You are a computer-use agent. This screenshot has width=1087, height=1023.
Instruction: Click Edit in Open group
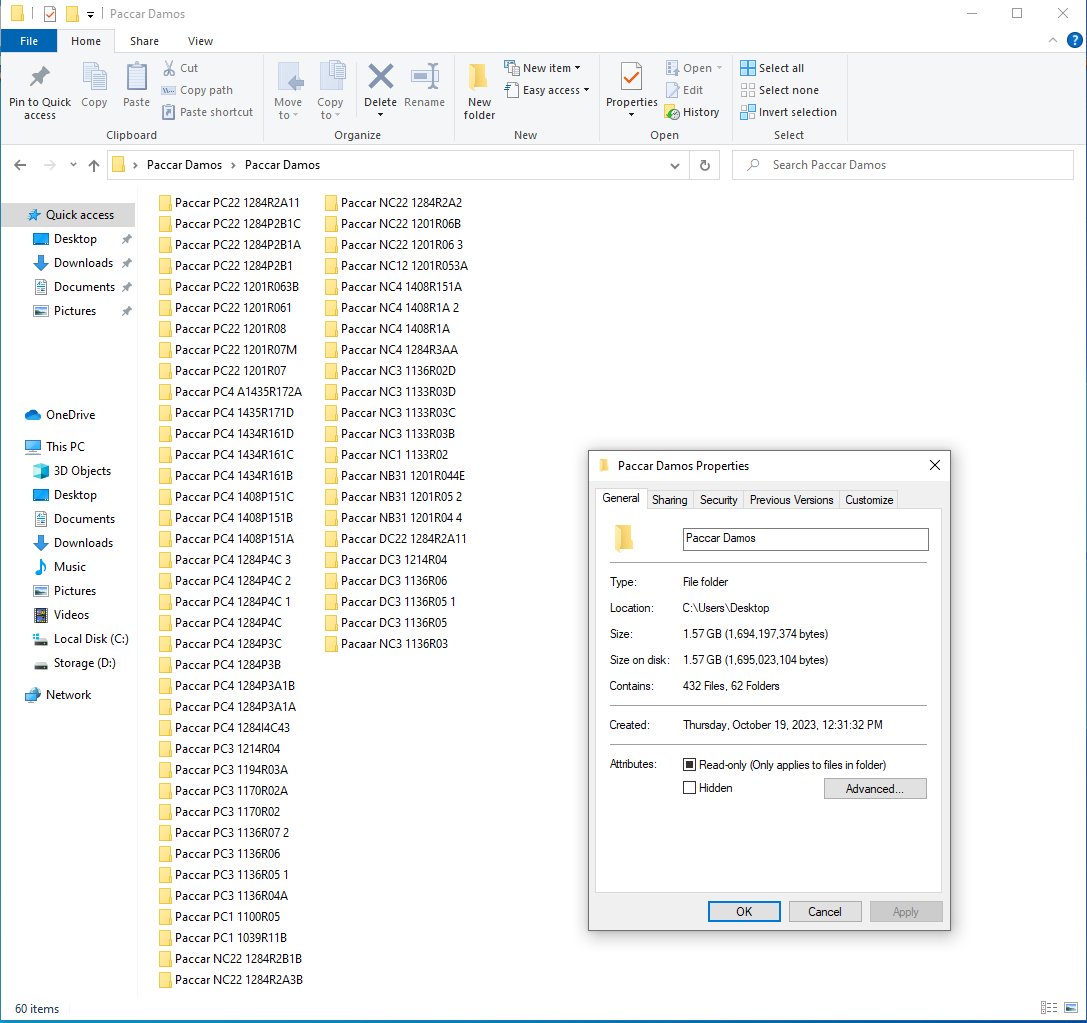684,90
